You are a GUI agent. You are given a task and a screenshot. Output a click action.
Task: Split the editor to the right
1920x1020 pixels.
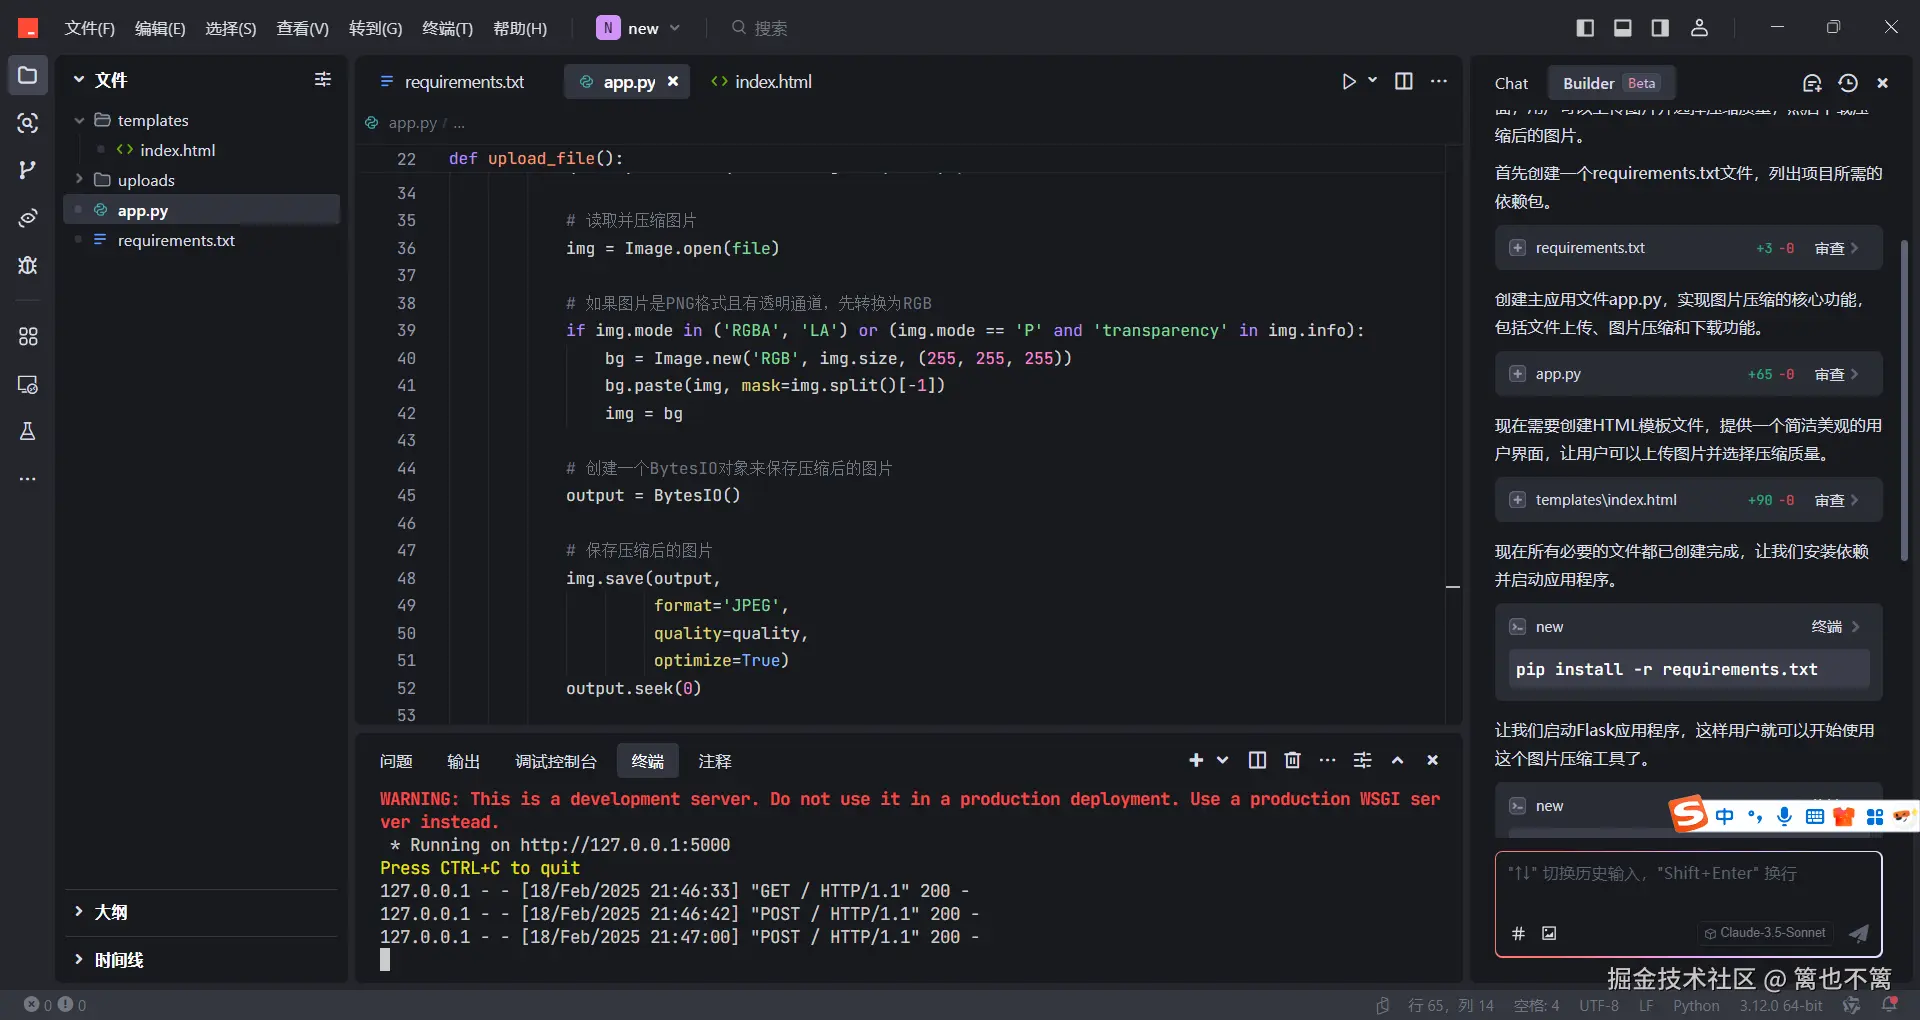tap(1404, 82)
